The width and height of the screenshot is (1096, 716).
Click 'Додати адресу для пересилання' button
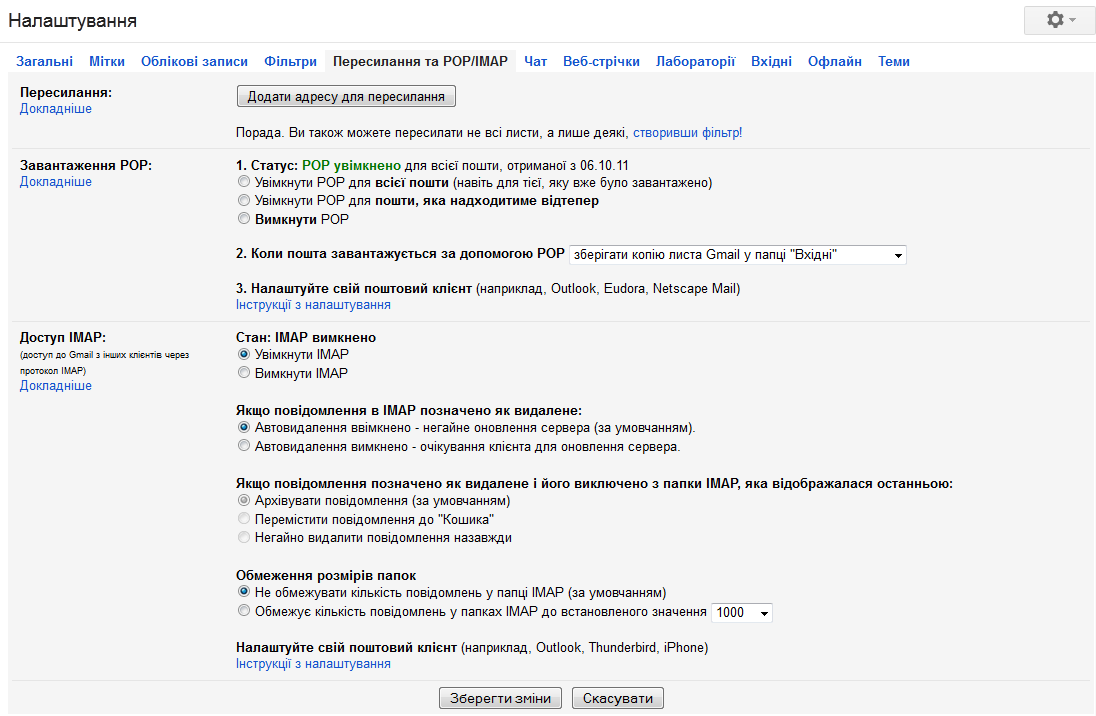click(346, 96)
